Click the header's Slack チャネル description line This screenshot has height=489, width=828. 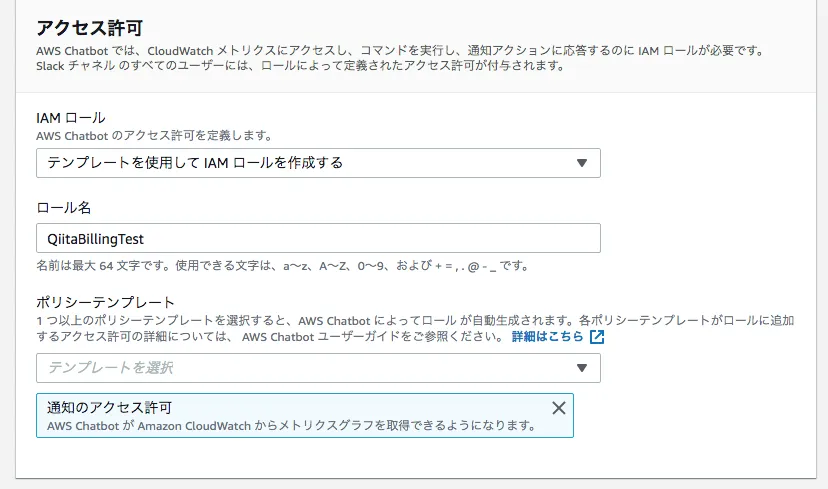[x=300, y=66]
